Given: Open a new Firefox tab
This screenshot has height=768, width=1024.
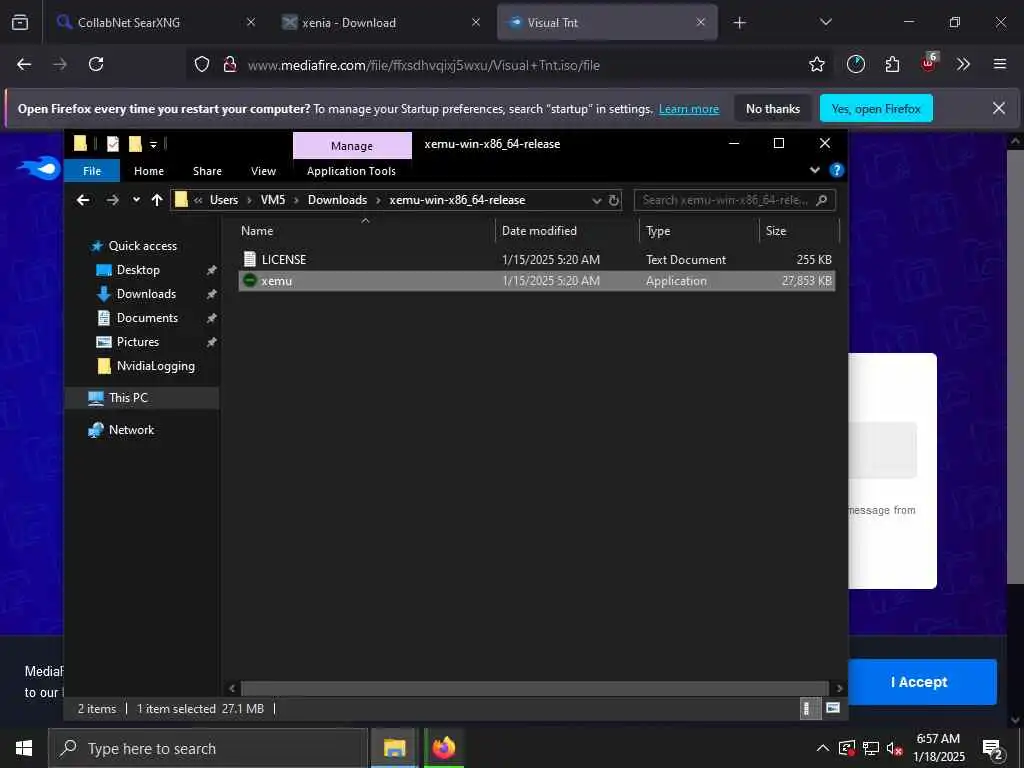Looking at the screenshot, I should click(739, 23).
